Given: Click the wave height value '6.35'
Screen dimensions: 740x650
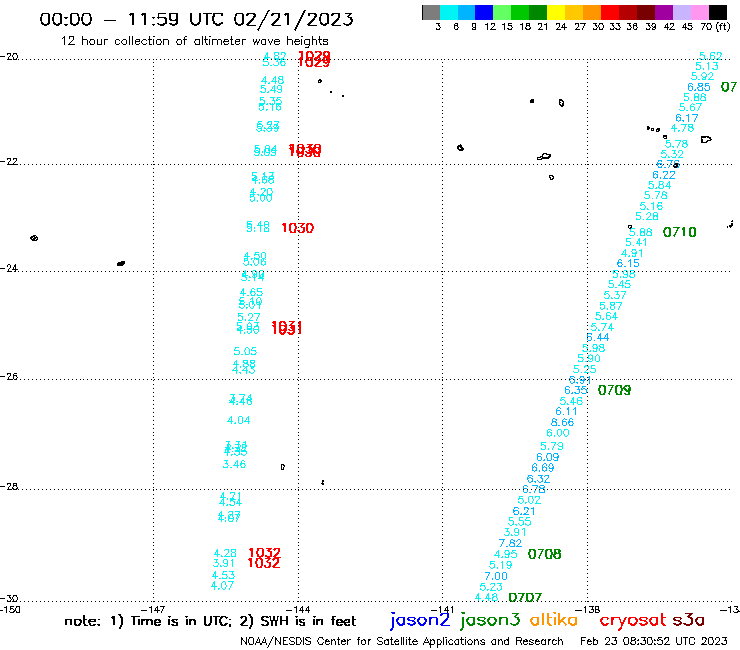Looking at the screenshot, I should tap(576, 390).
